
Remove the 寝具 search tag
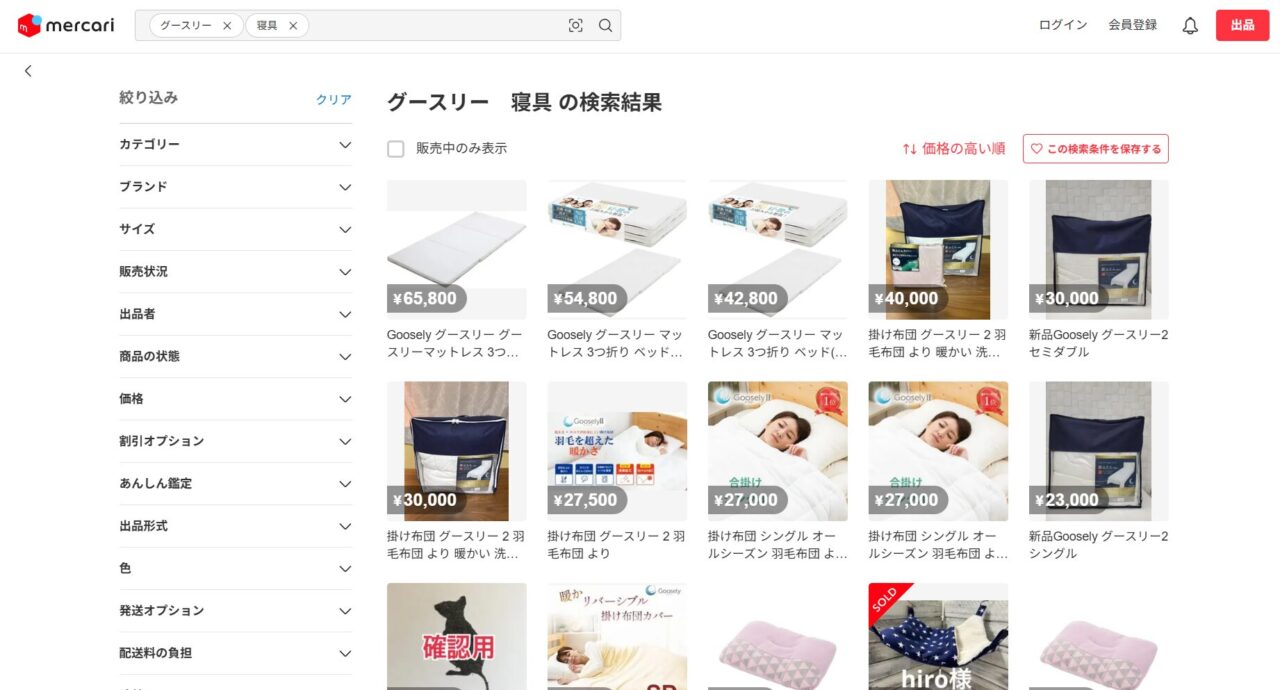click(x=293, y=26)
